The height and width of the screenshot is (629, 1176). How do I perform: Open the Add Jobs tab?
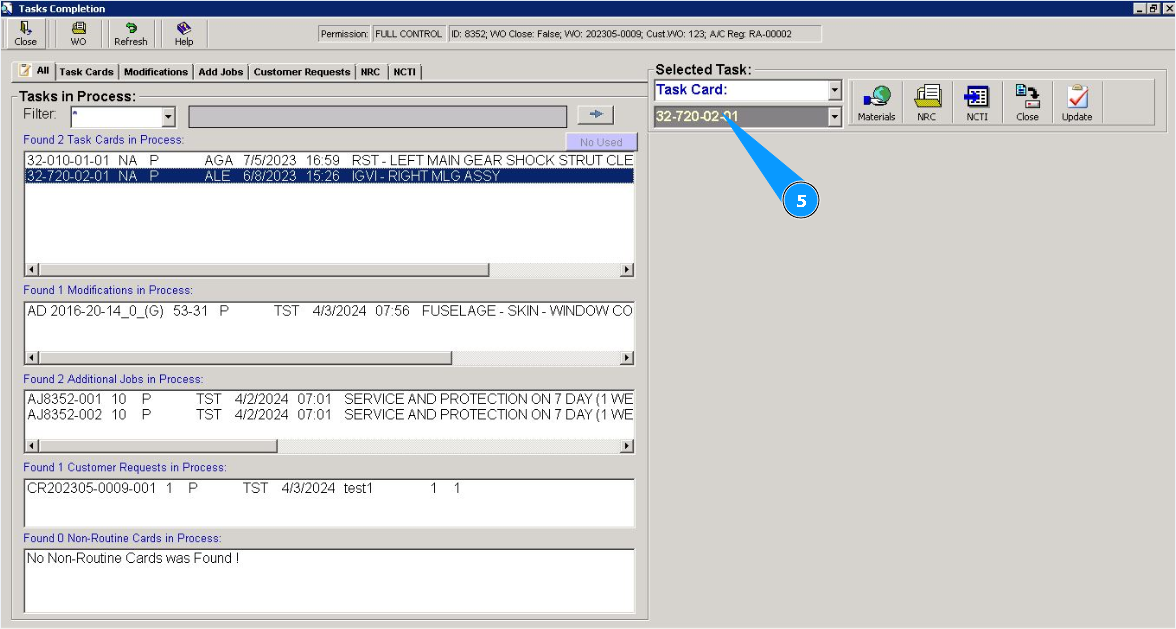point(220,72)
